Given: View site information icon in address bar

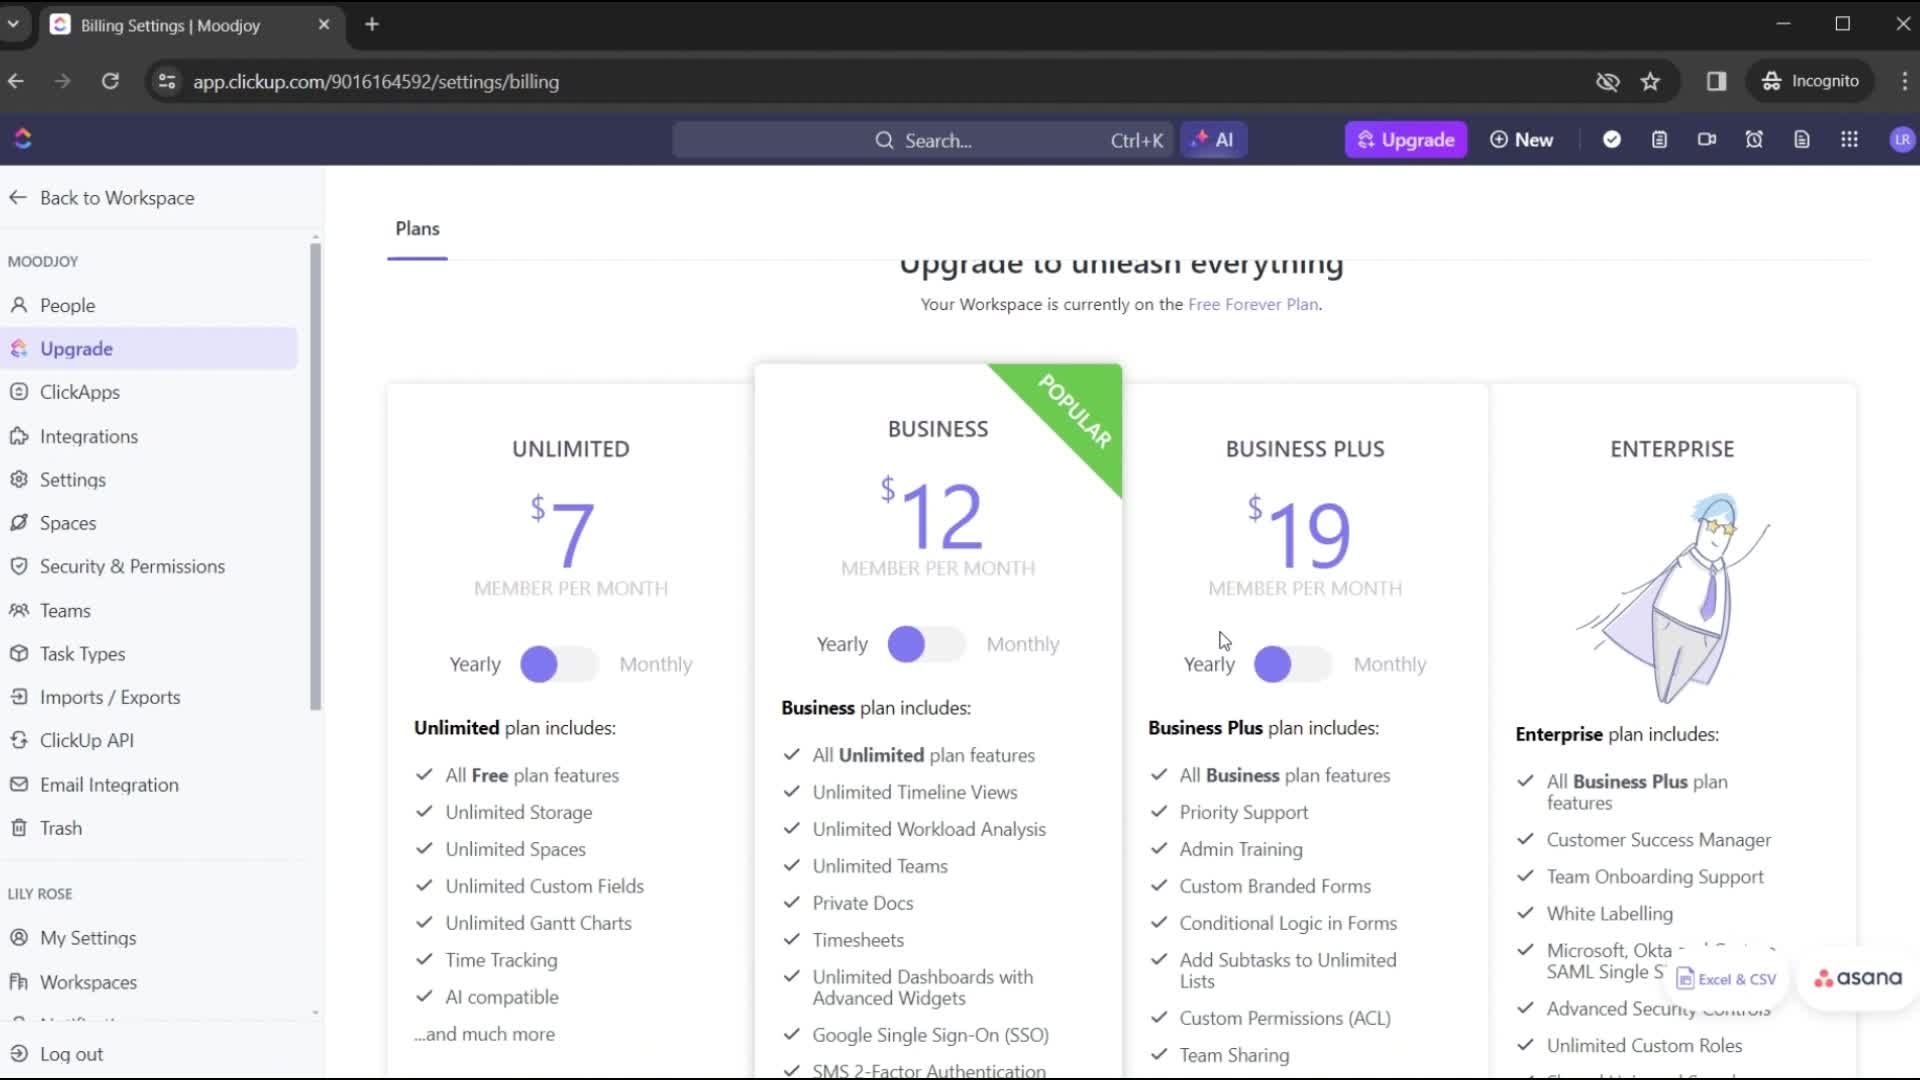Looking at the screenshot, I should coord(167,82).
